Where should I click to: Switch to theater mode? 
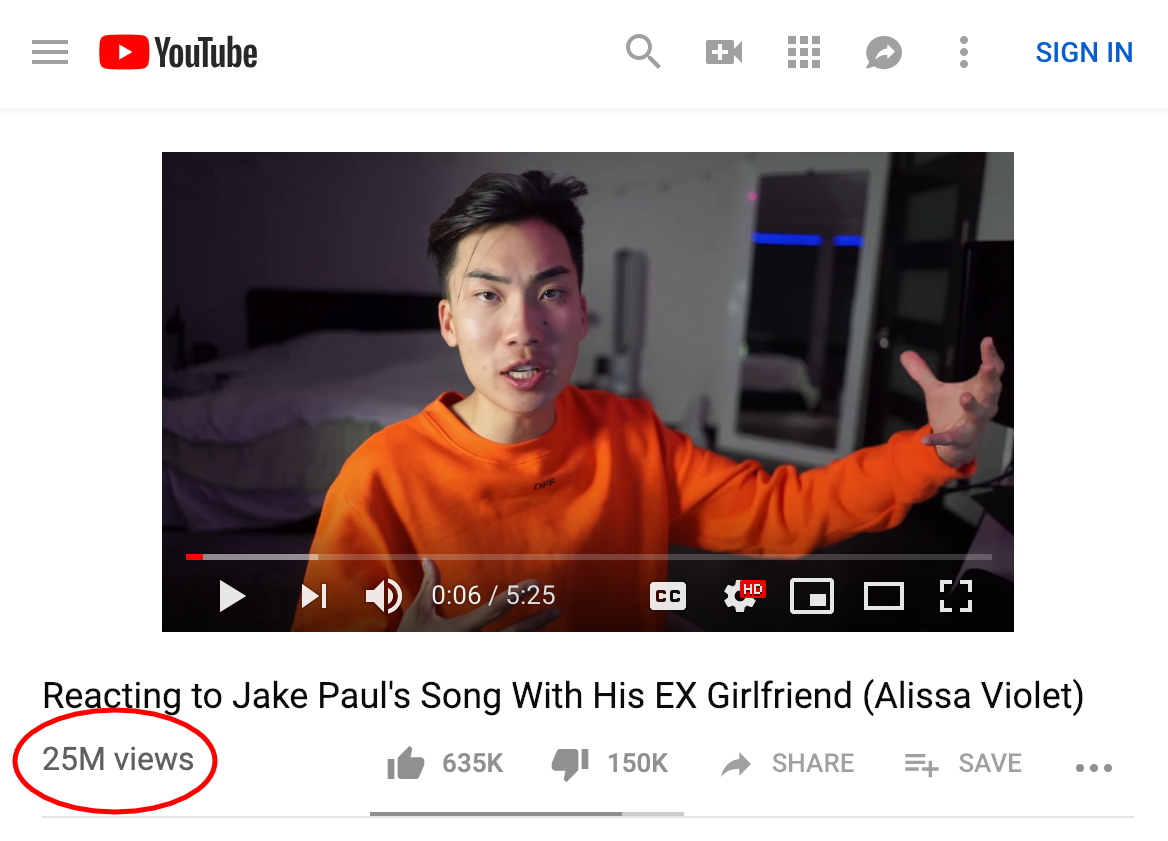(x=883, y=596)
